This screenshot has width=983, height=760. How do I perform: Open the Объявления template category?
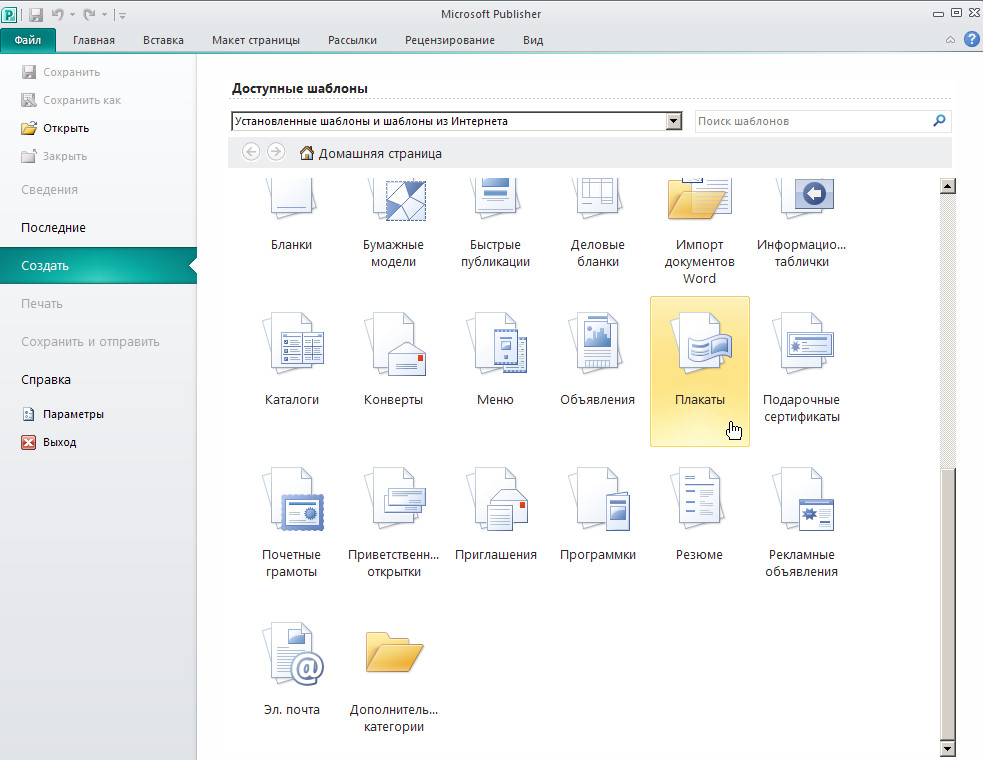point(597,360)
